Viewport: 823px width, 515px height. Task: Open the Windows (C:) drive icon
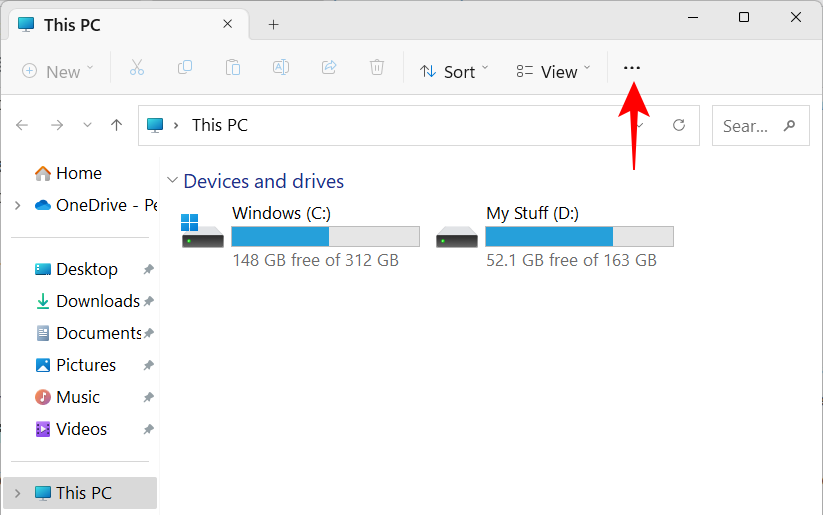point(202,230)
